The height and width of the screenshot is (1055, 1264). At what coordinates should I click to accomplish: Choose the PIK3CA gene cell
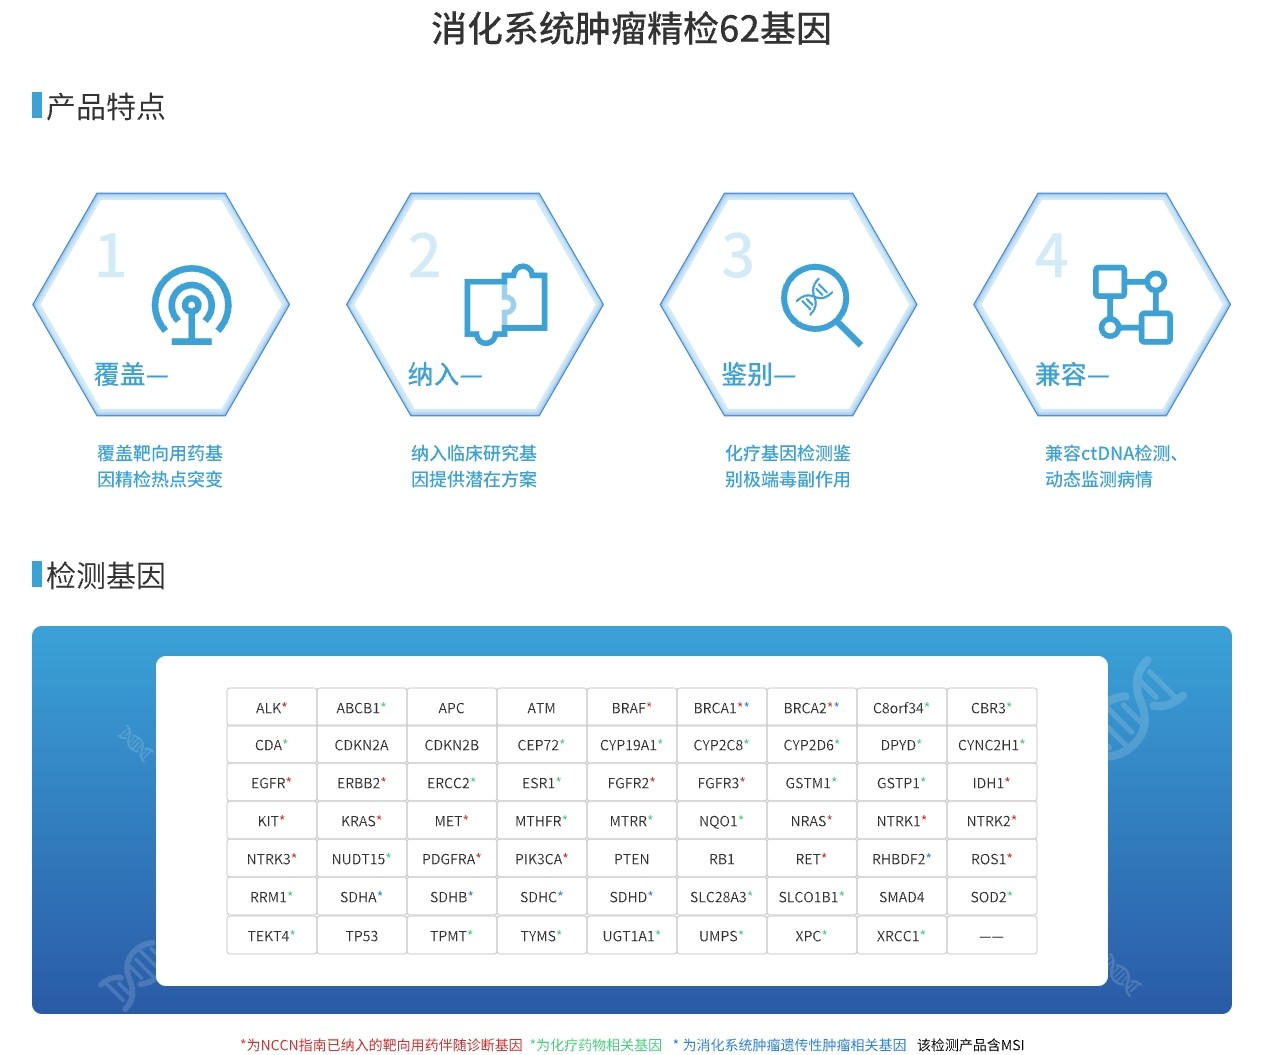(541, 859)
